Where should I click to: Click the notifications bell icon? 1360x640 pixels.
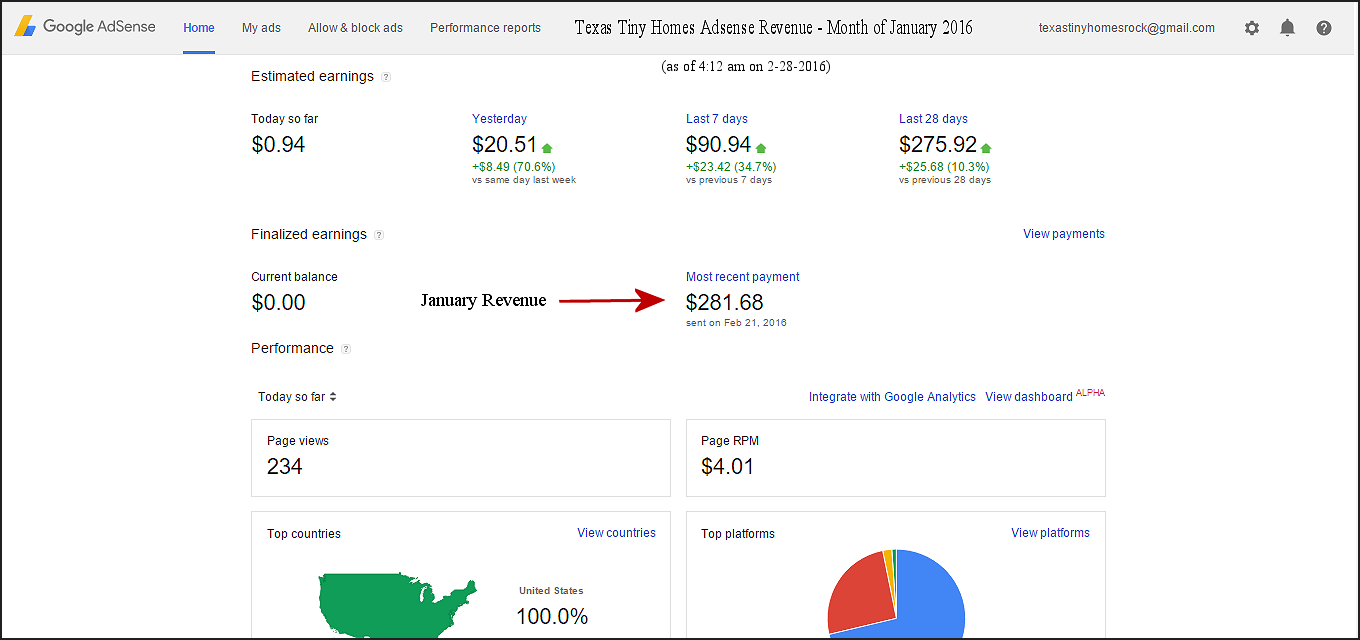click(1287, 28)
